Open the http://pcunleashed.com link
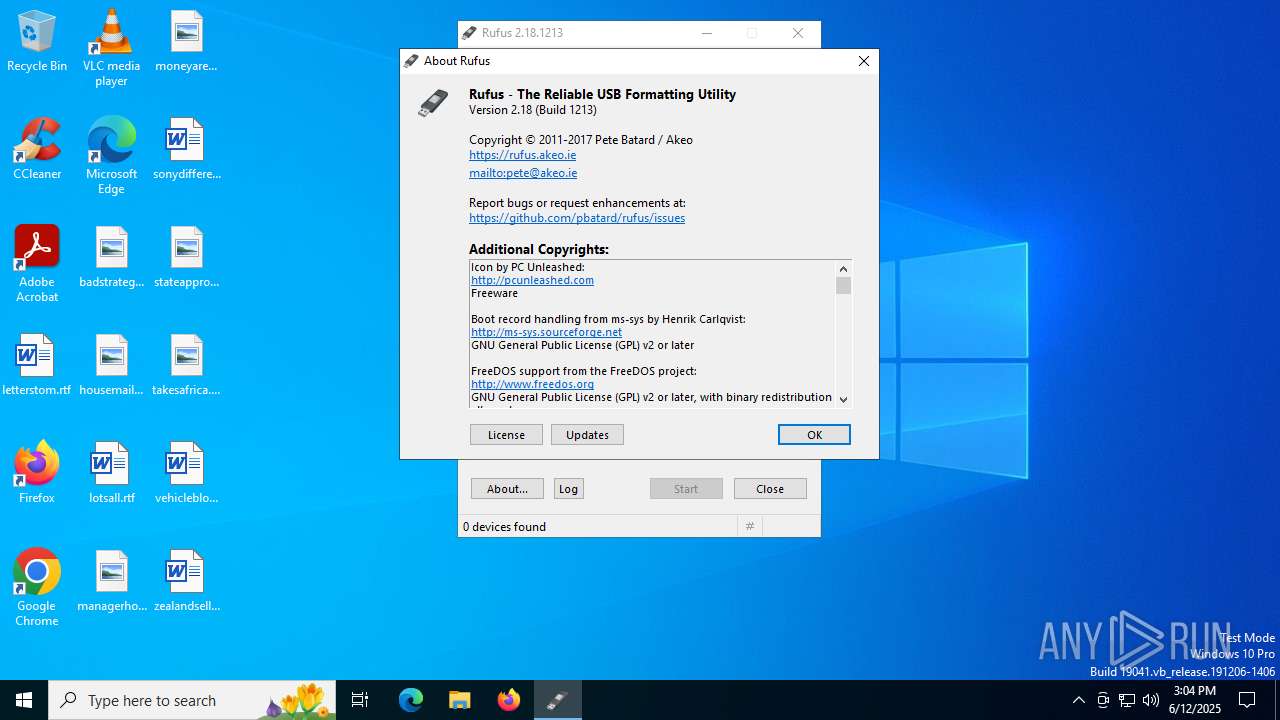This screenshot has width=1280, height=720. (532, 280)
